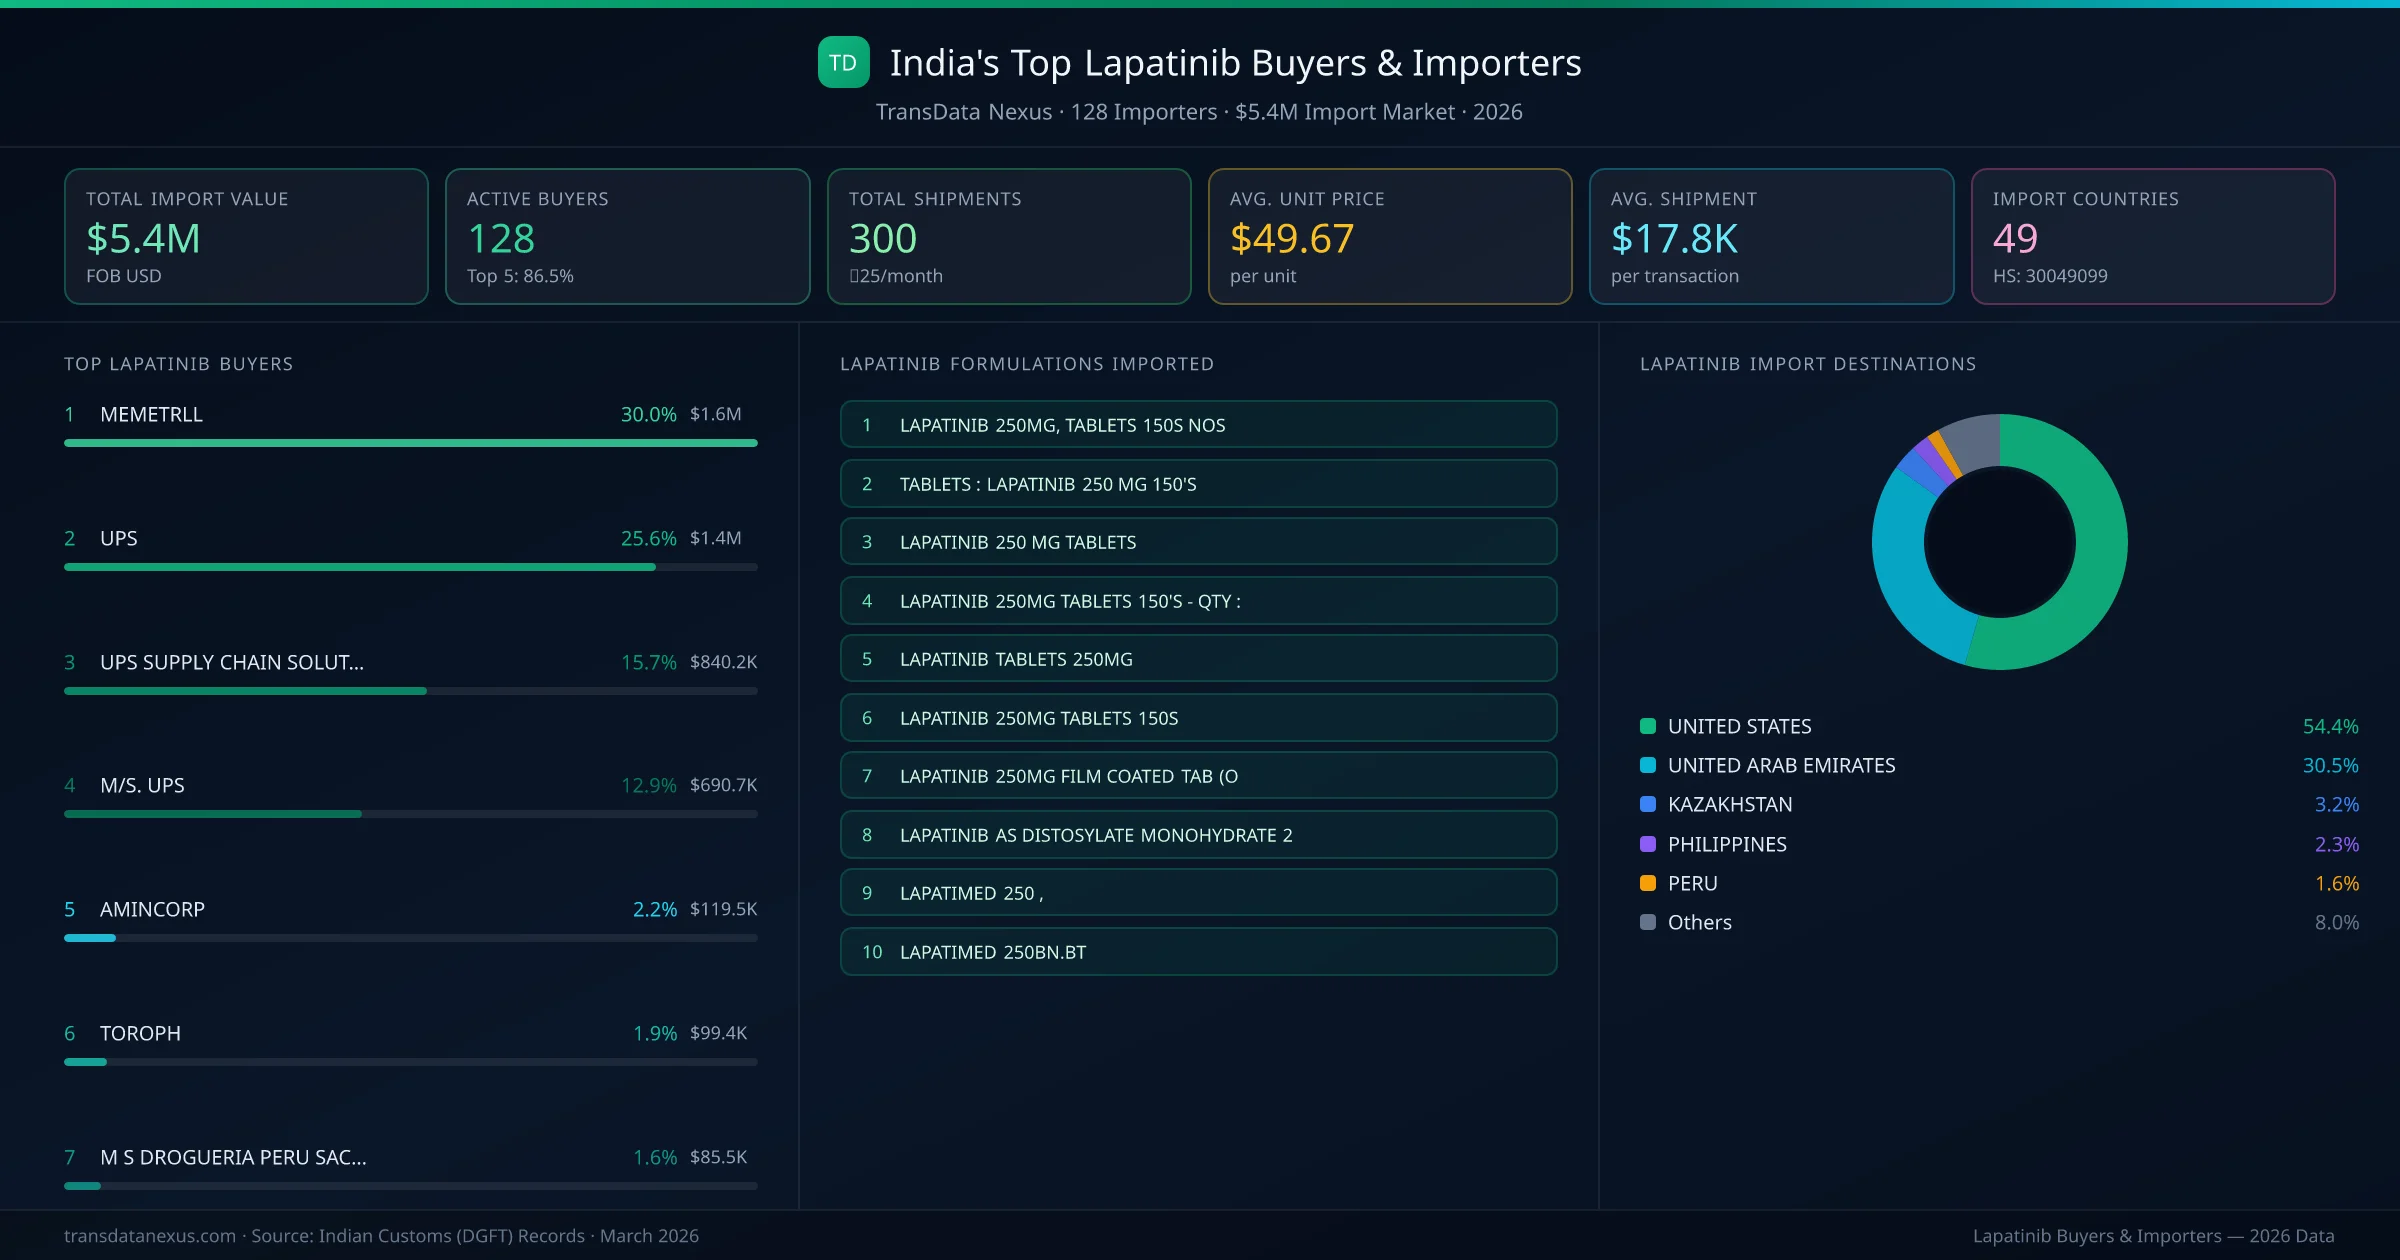Click the TD logo icon in the header

(x=842, y=63)
